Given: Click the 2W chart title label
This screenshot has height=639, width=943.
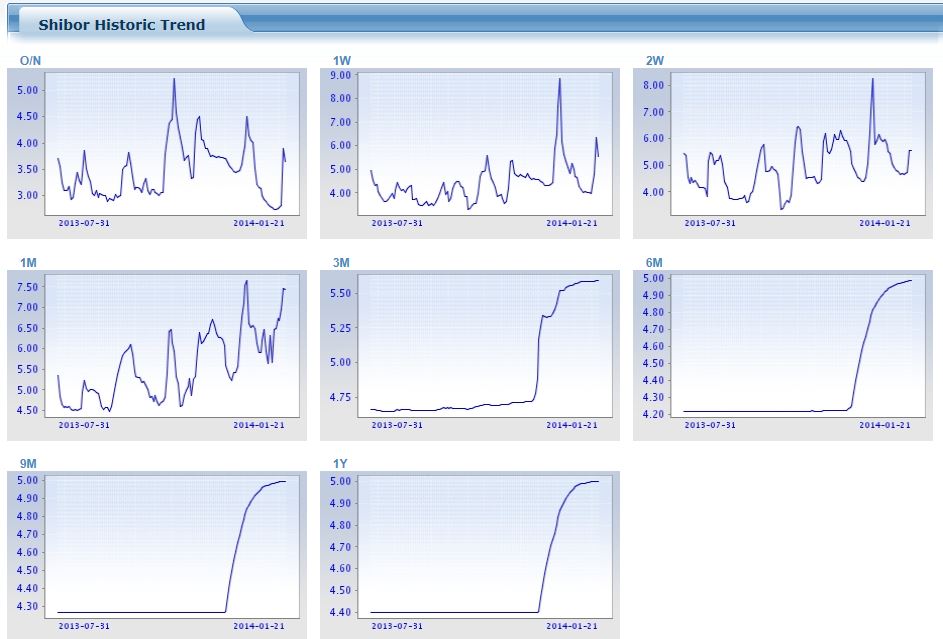Looking at the screenshot, I should pyautogui.click(x=654, y=61).
